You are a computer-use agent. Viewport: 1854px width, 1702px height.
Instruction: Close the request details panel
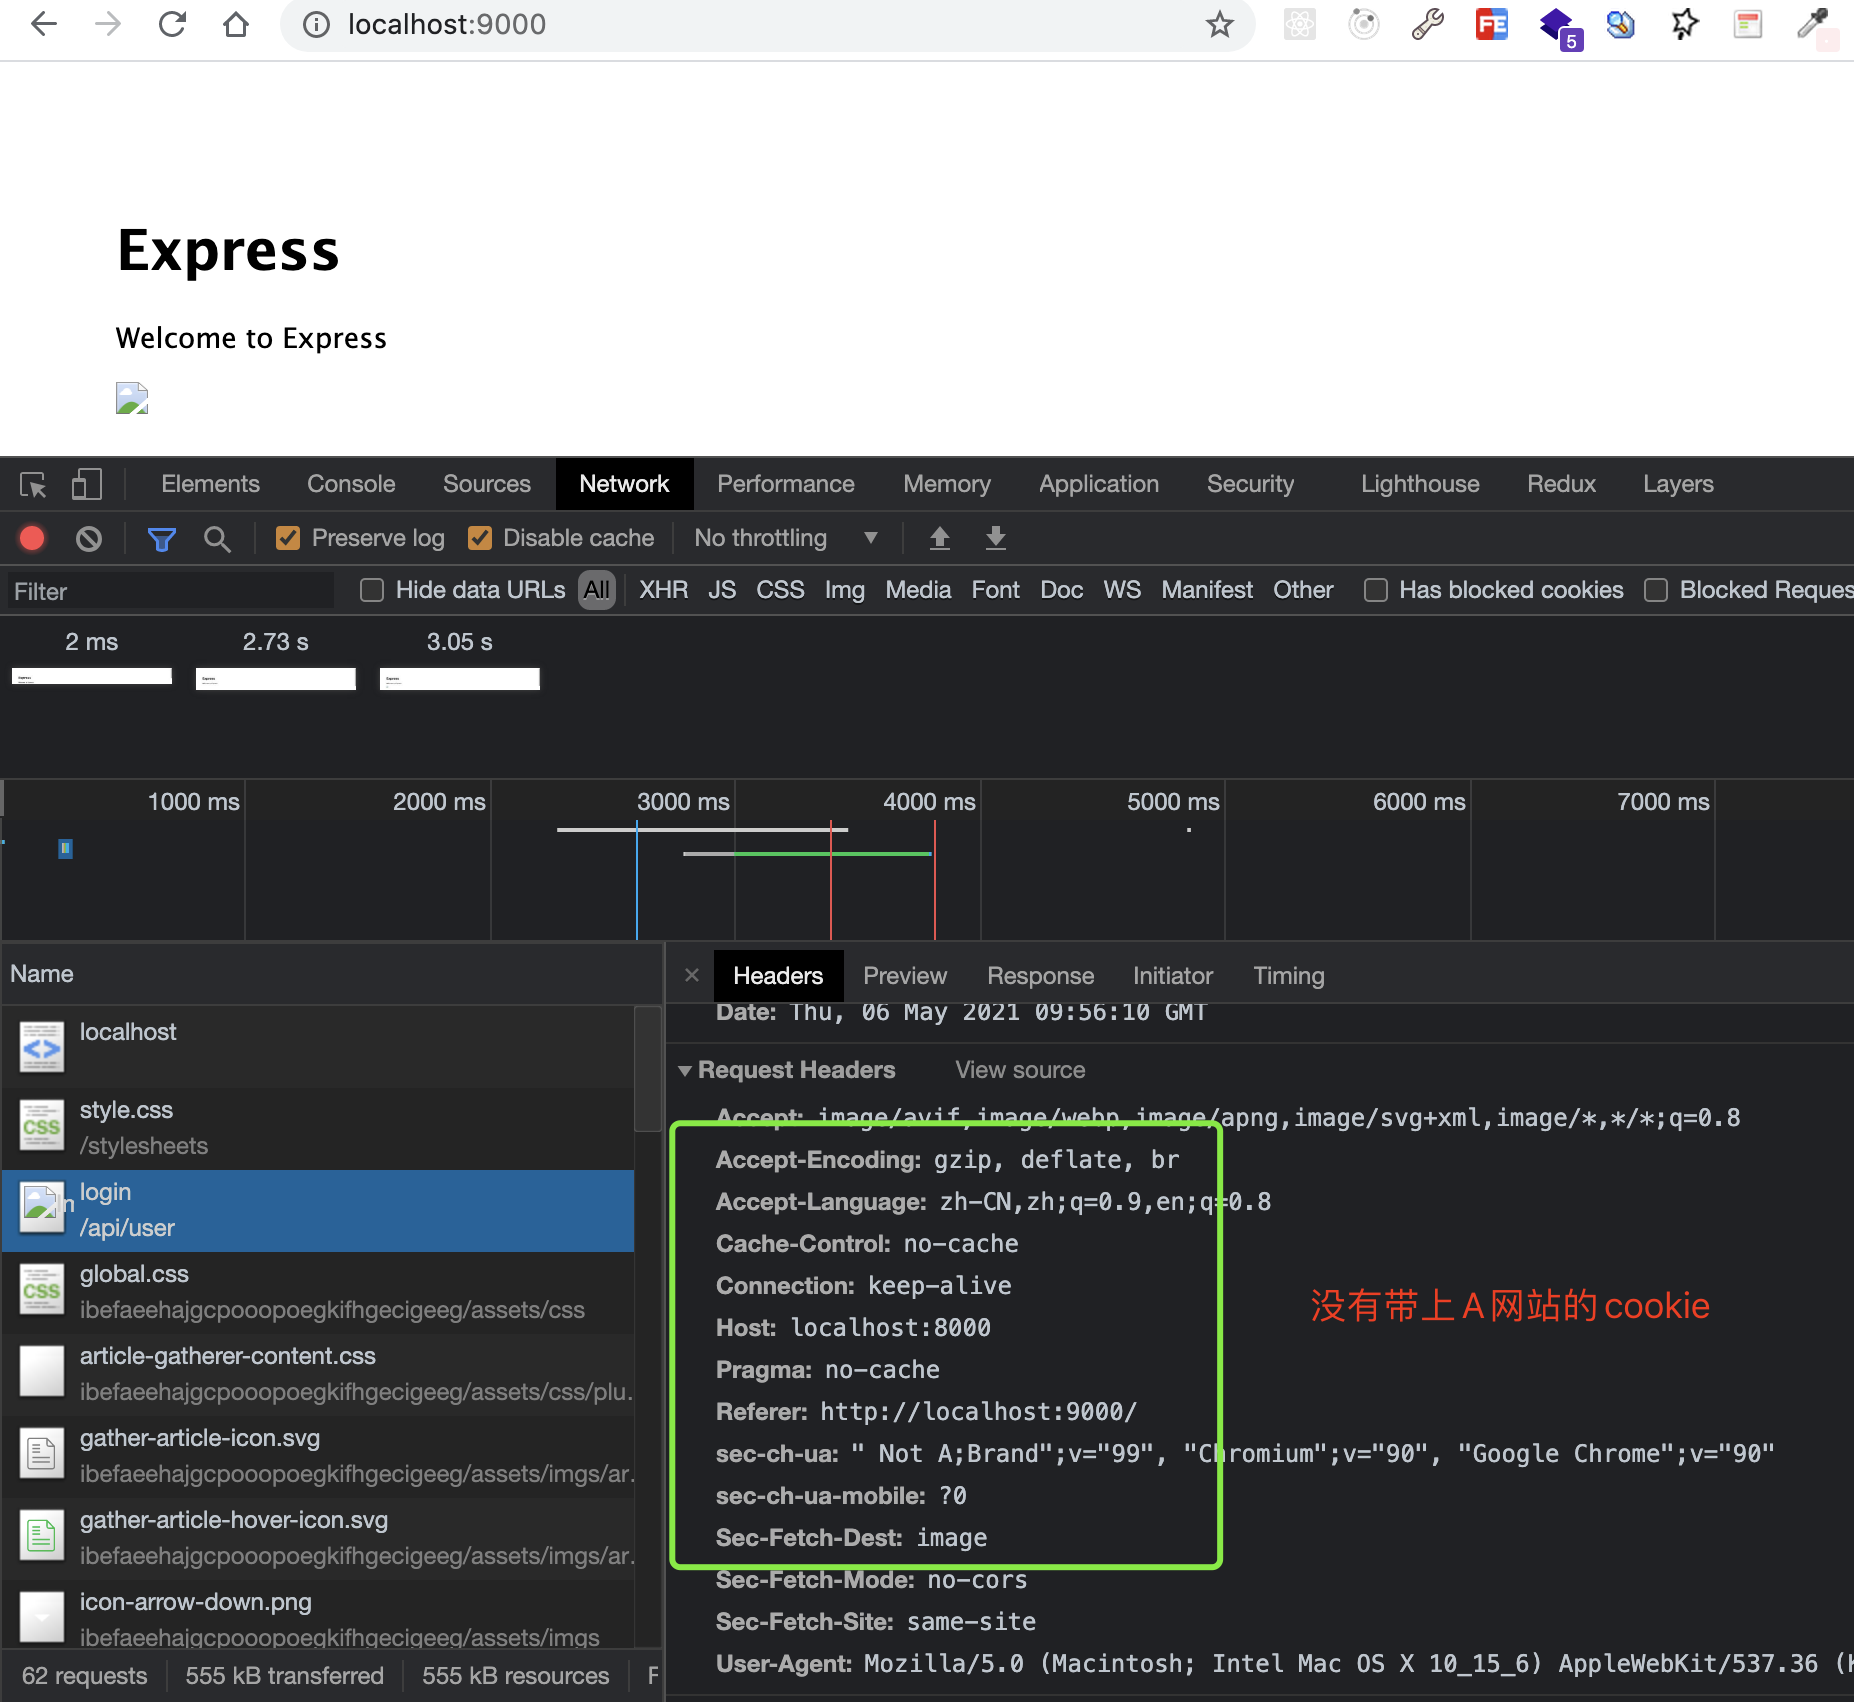click(692, 975)
